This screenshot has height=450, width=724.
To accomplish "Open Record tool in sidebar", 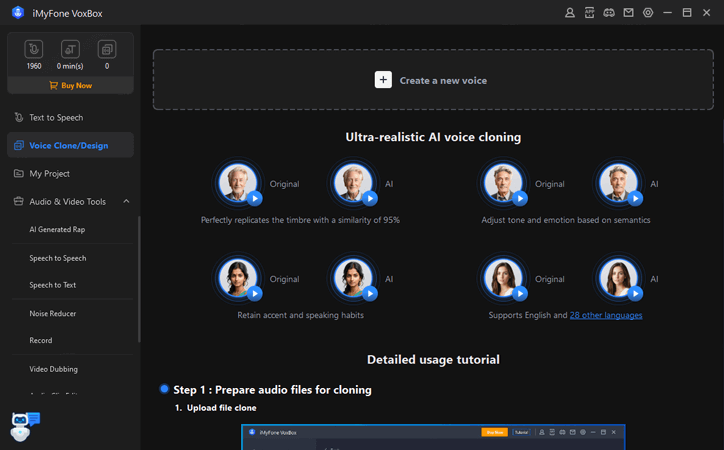I will pos(41,340).
